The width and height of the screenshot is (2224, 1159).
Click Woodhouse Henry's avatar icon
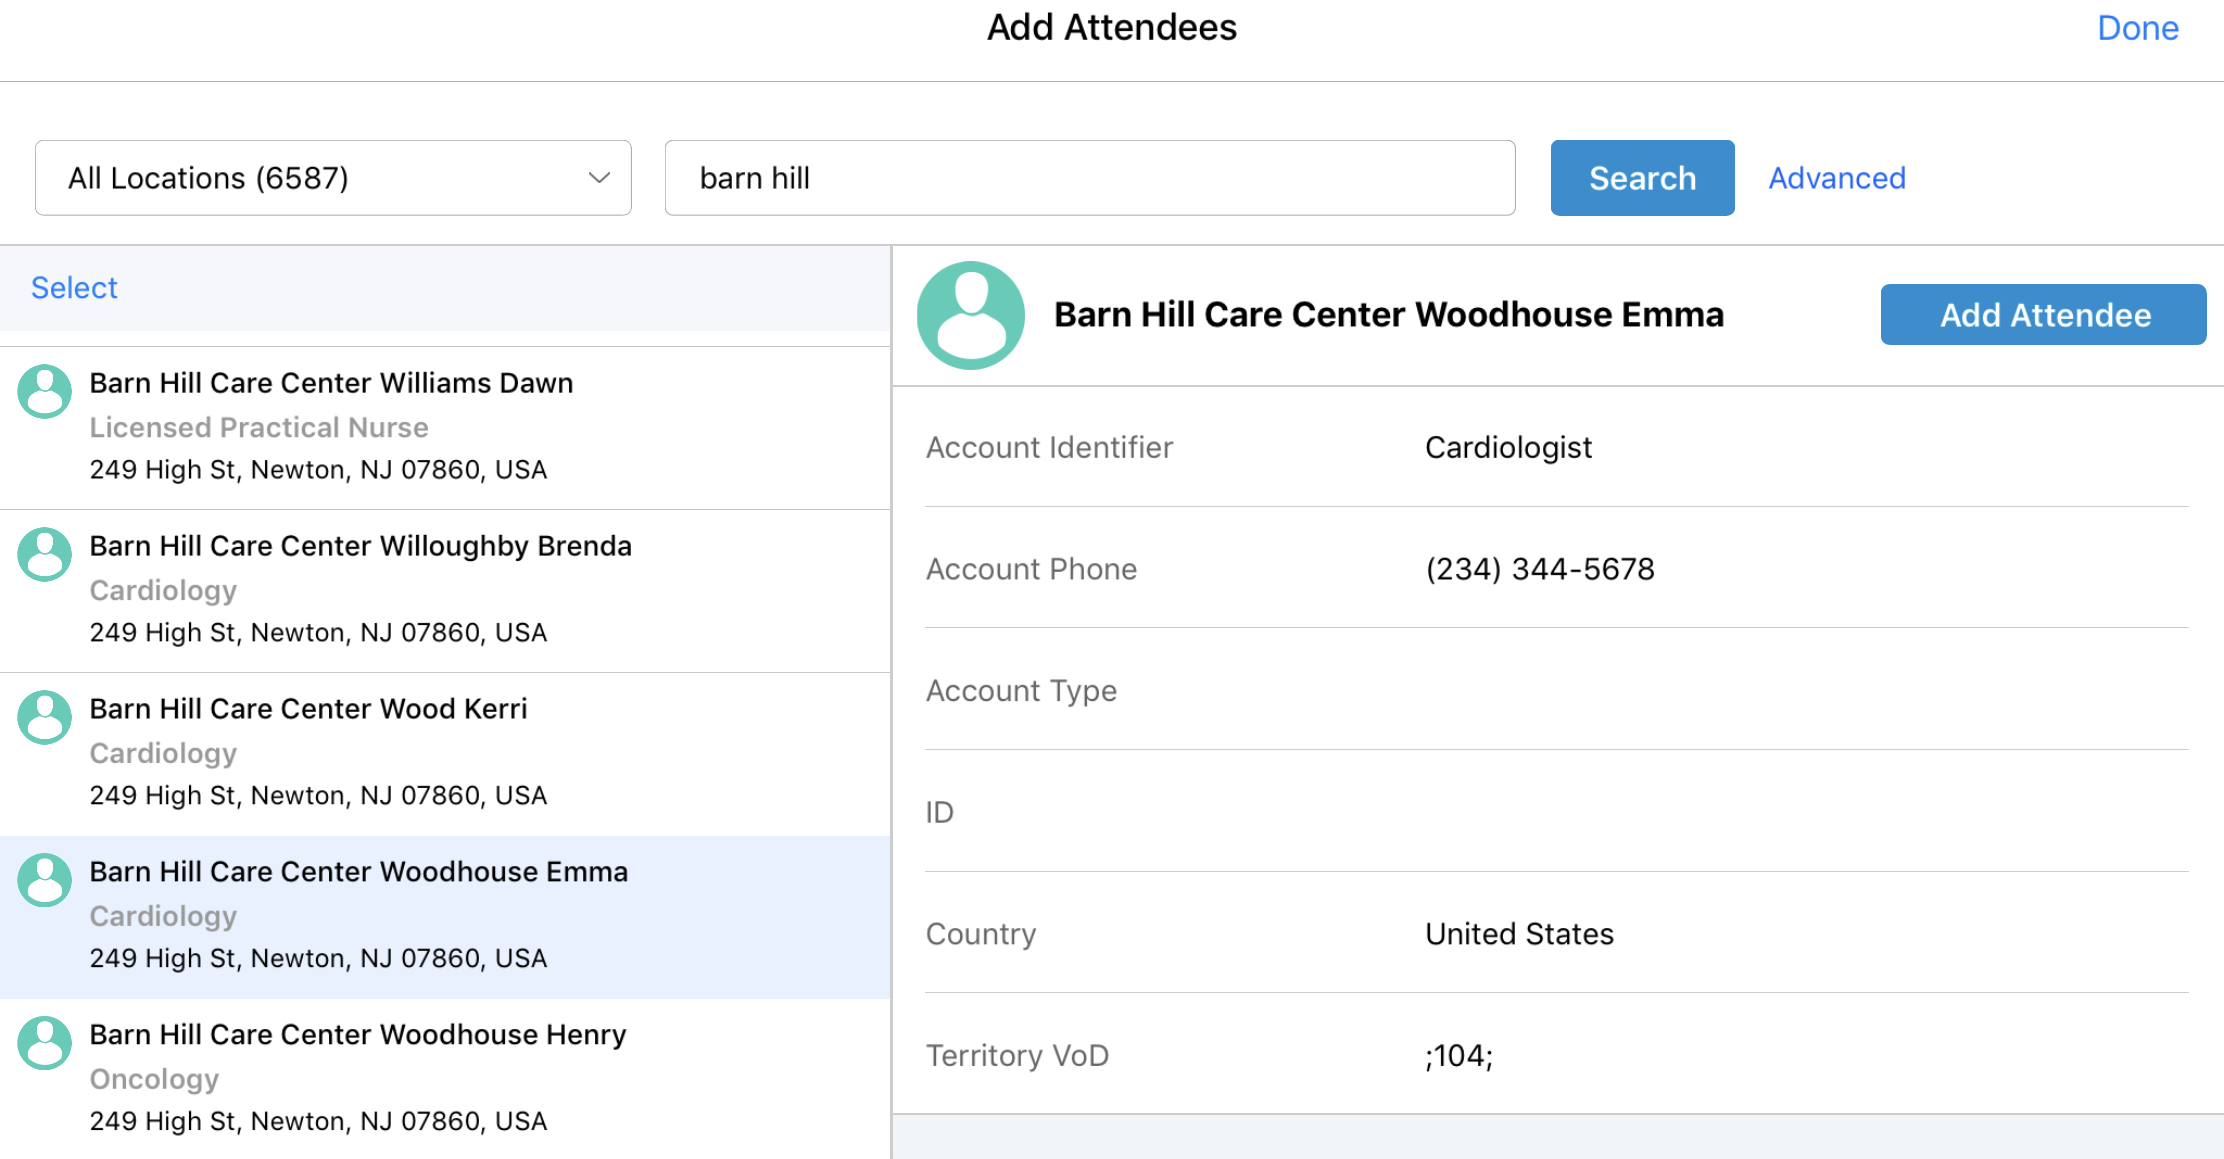point(45,1043)
